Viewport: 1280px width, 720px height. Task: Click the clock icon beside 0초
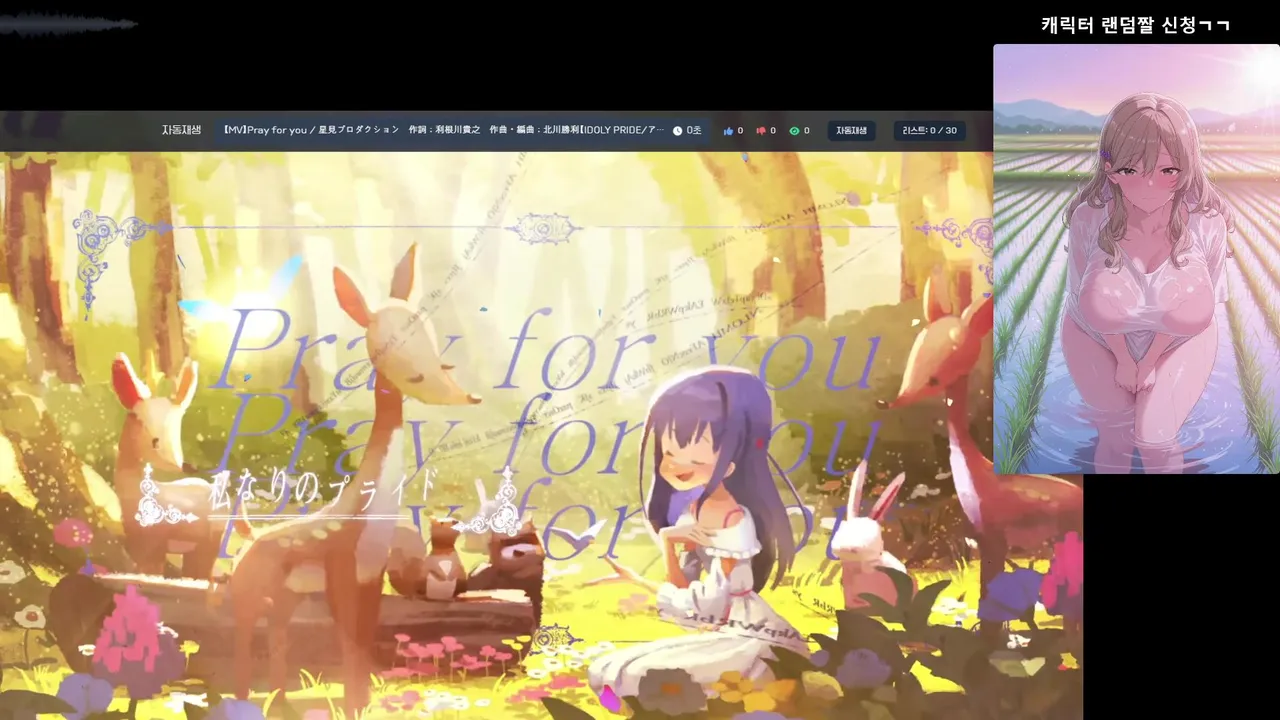(677, 131)
